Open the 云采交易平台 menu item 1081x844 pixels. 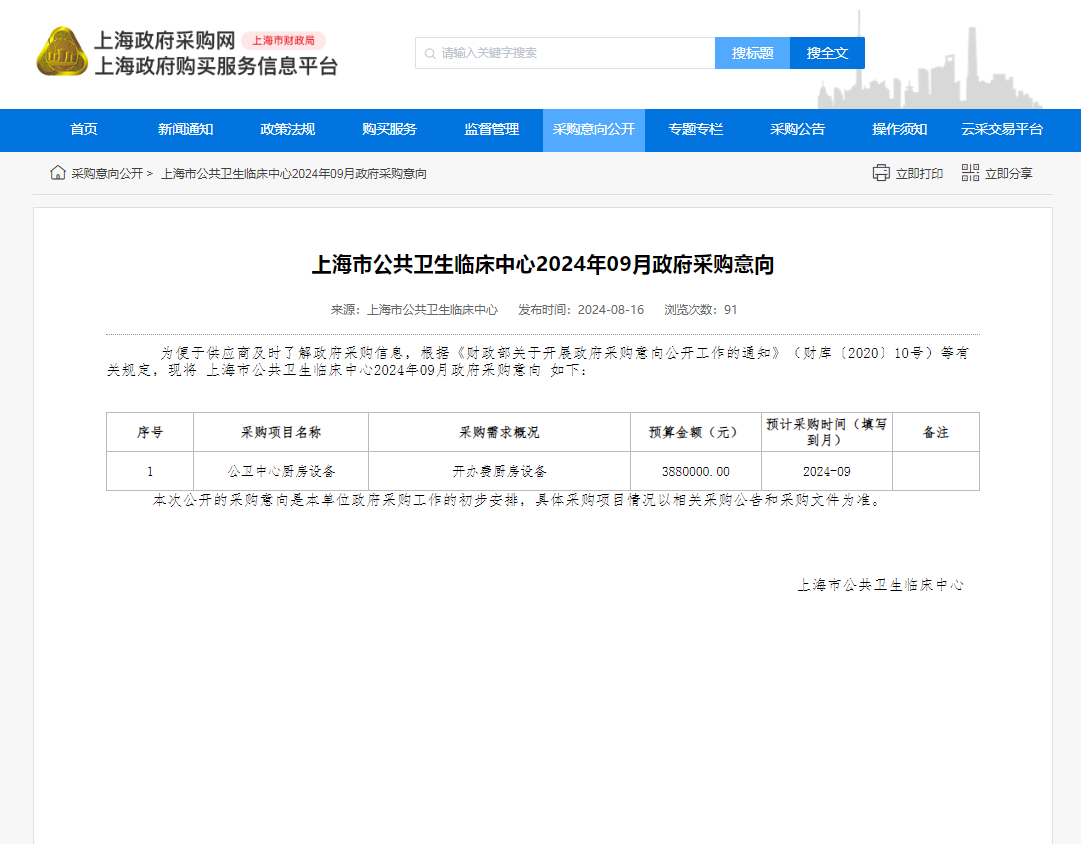[1002, 130]
